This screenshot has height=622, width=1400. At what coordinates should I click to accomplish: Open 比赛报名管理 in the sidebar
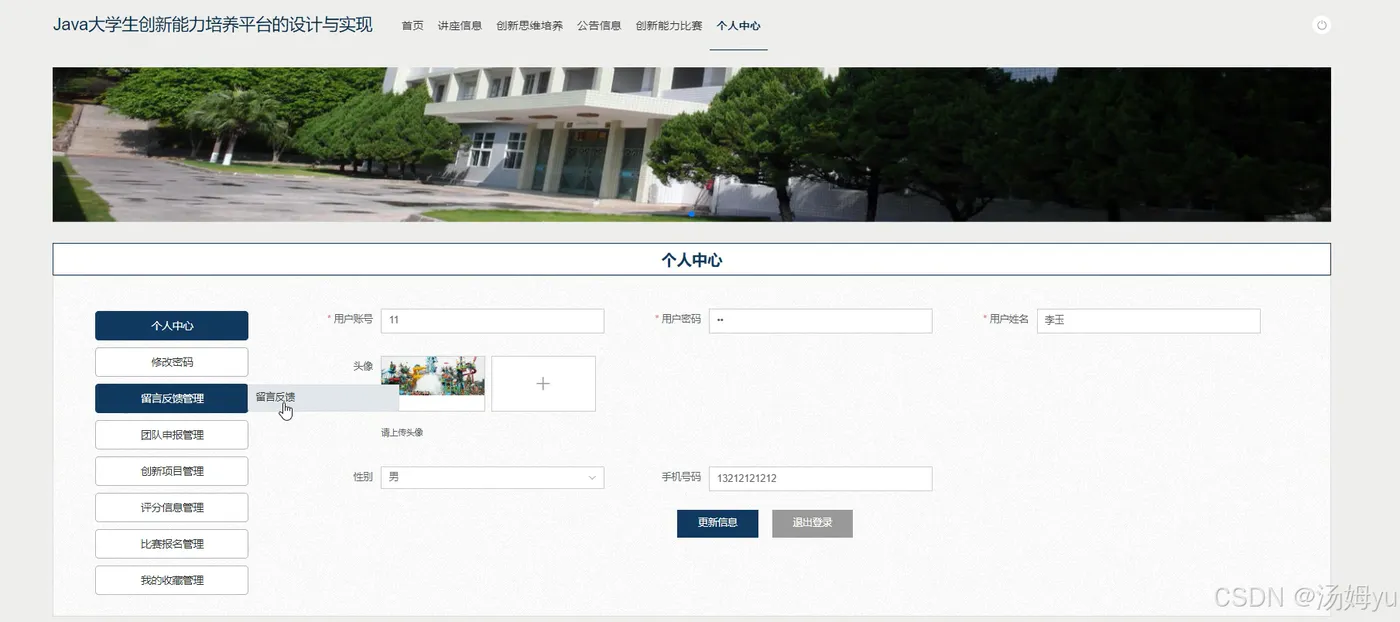(x=172, y=544)
